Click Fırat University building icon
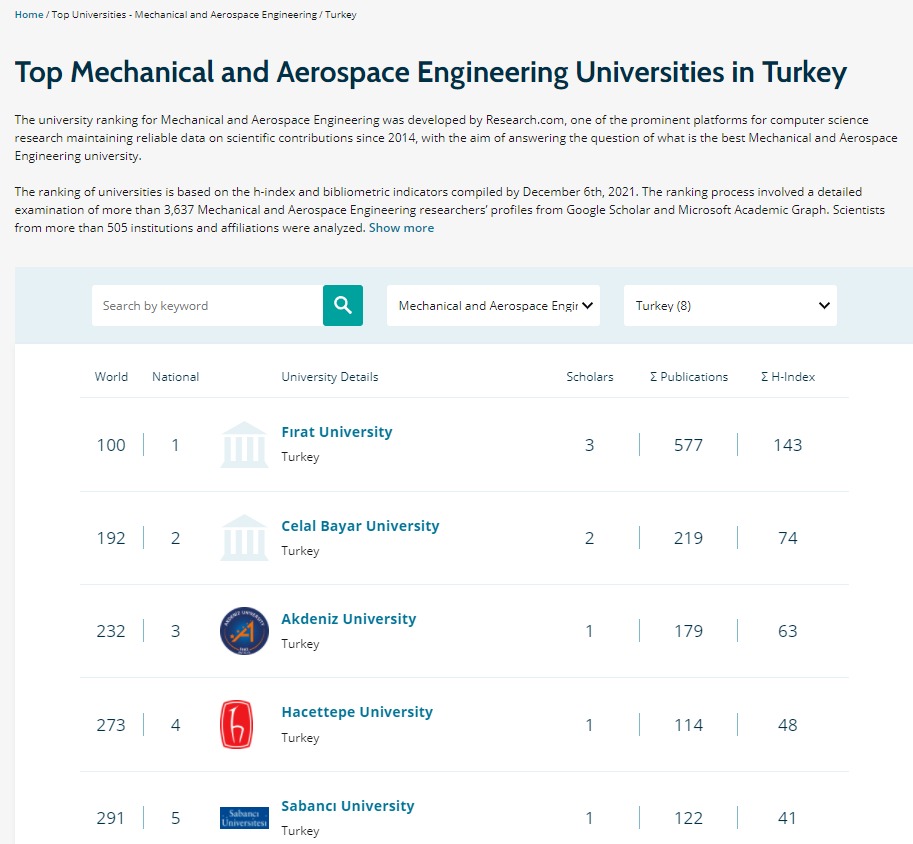Image resolution: width=913 pixels, height=844 pixels. [244, 445]
